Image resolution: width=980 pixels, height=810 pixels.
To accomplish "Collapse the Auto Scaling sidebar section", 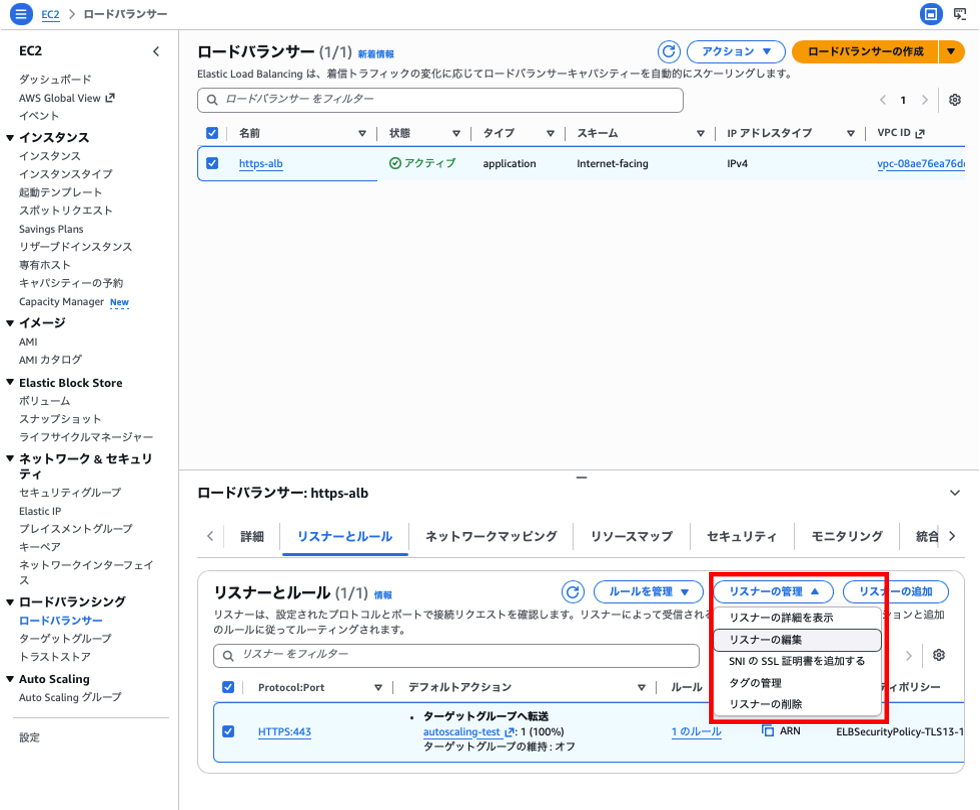I will pos(10,679).
